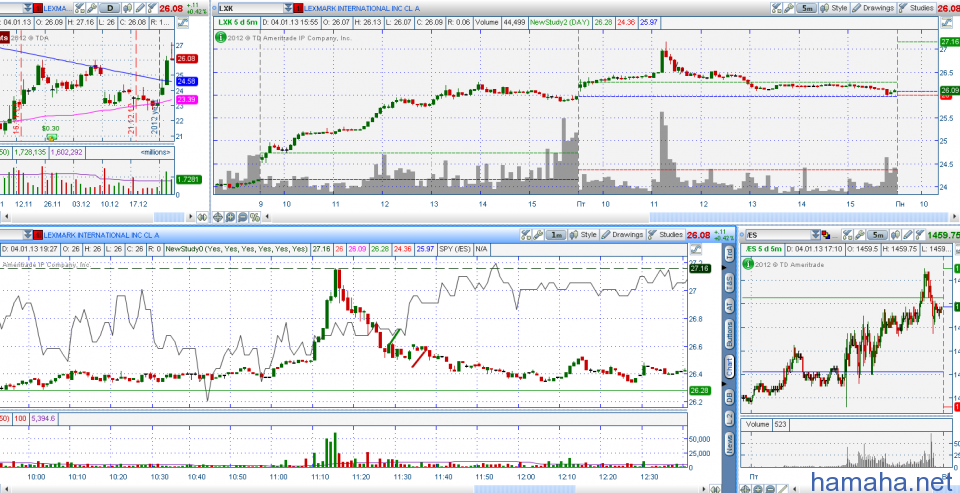Viewport: 960px width, 493px height.
Task: Click zoom-out magnifier below LXK 5m chart
Action: (242, 217)
